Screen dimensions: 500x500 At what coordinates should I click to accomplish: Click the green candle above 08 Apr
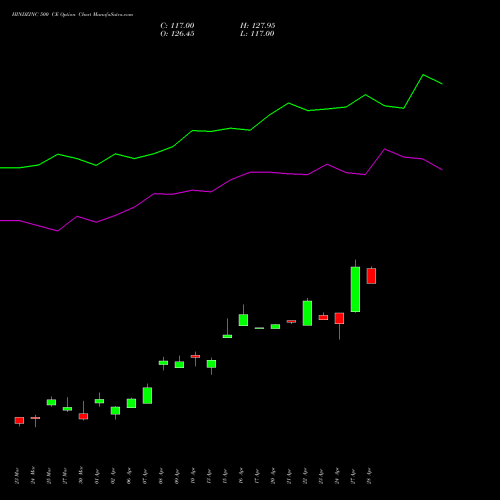pyautogui.click(x=163, y=363)
